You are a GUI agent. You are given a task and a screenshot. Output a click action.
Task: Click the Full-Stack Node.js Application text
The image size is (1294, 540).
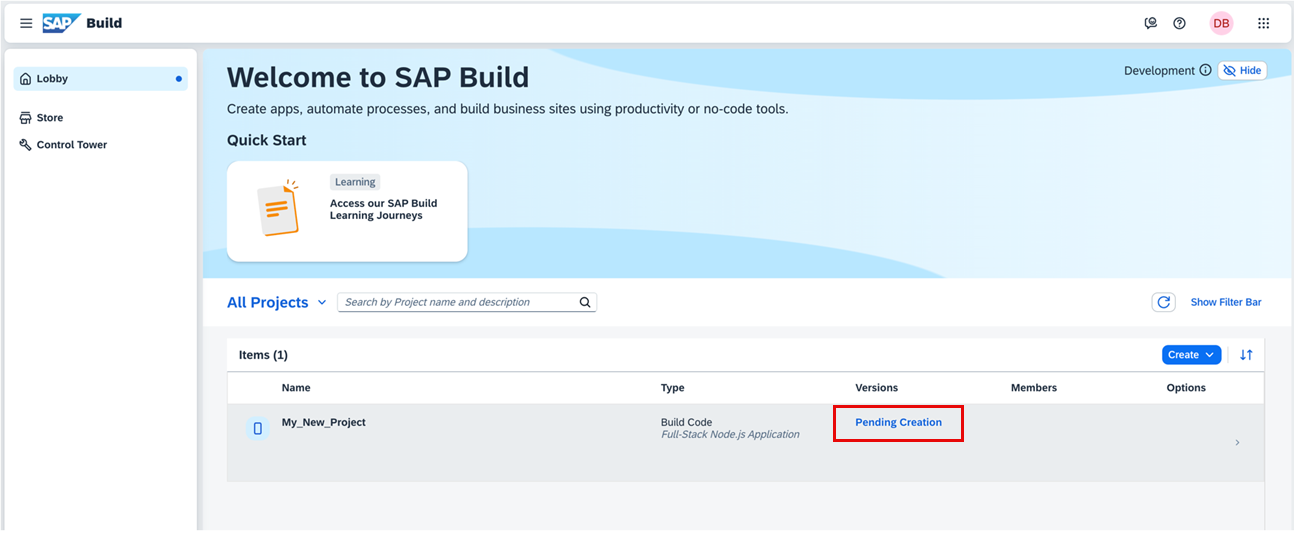[x=730, y=435]
